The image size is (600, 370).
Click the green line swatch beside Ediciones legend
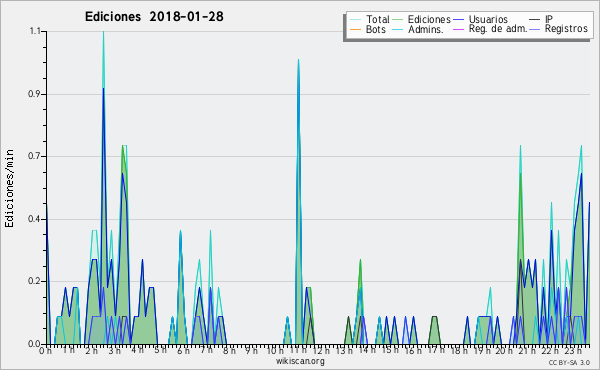[398, 19]
